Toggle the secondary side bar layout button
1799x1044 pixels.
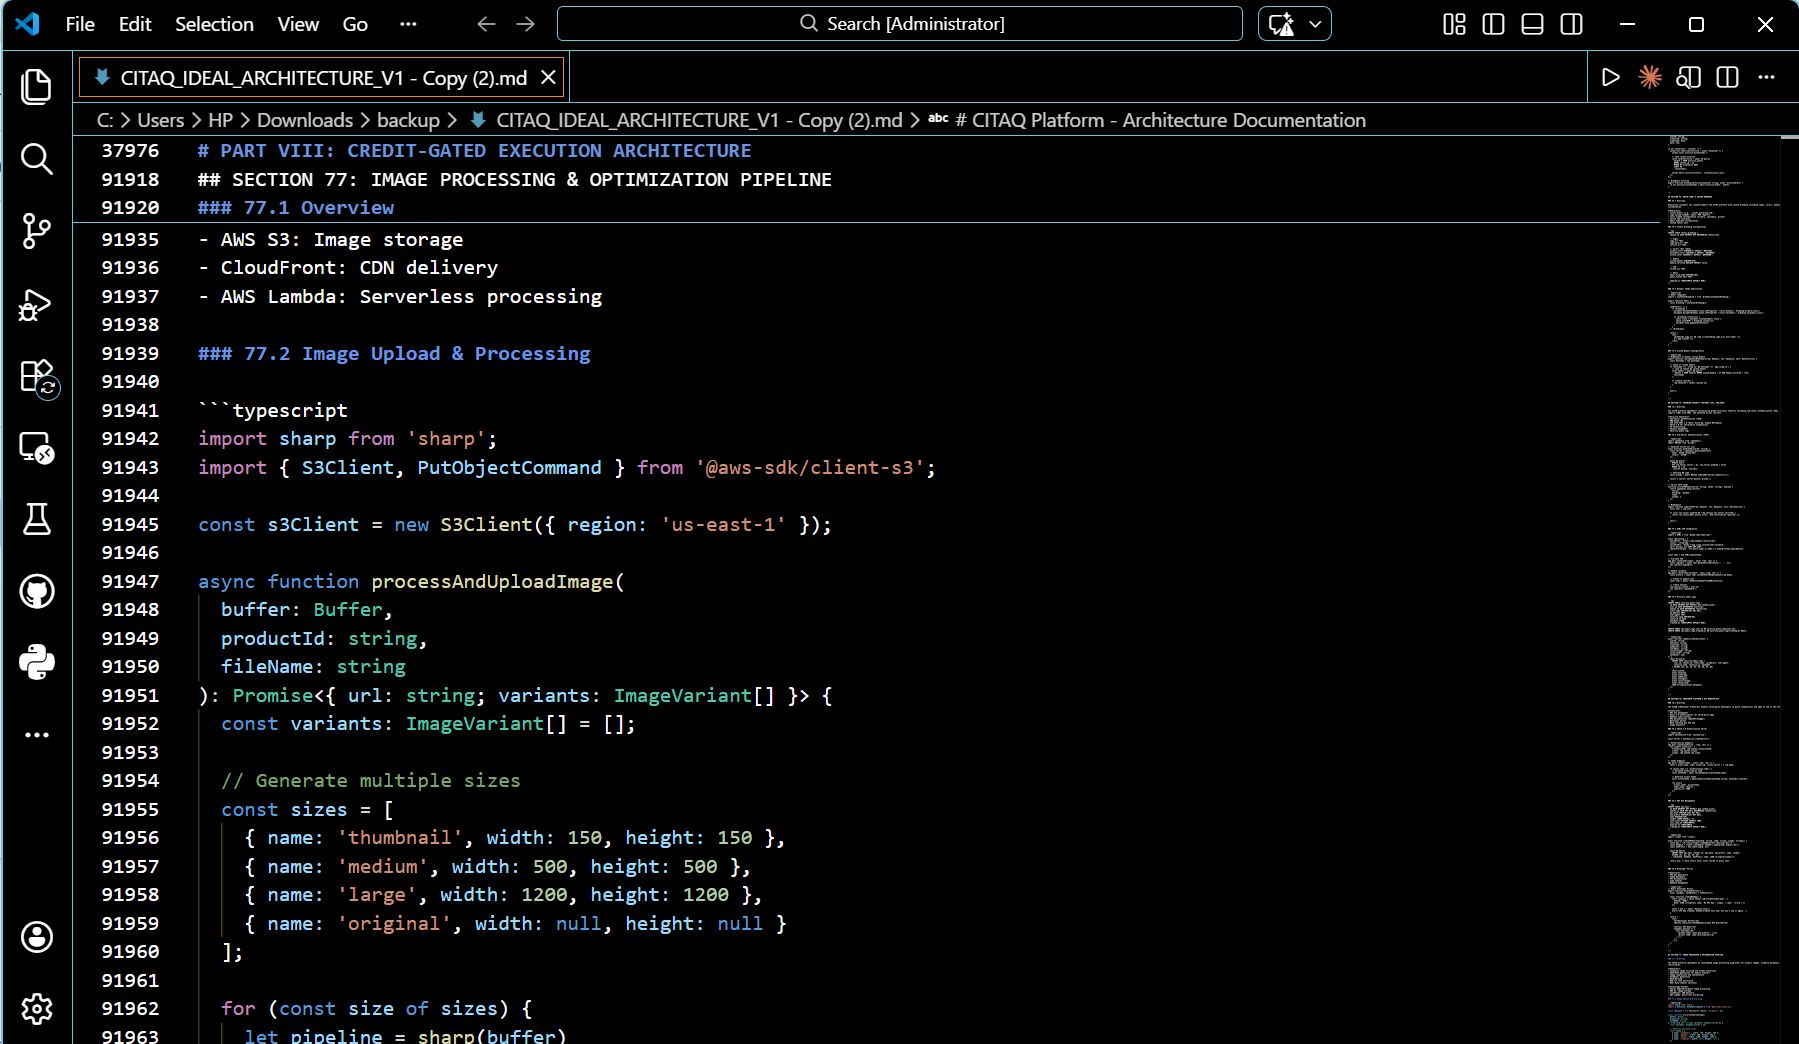[1571, 24]
